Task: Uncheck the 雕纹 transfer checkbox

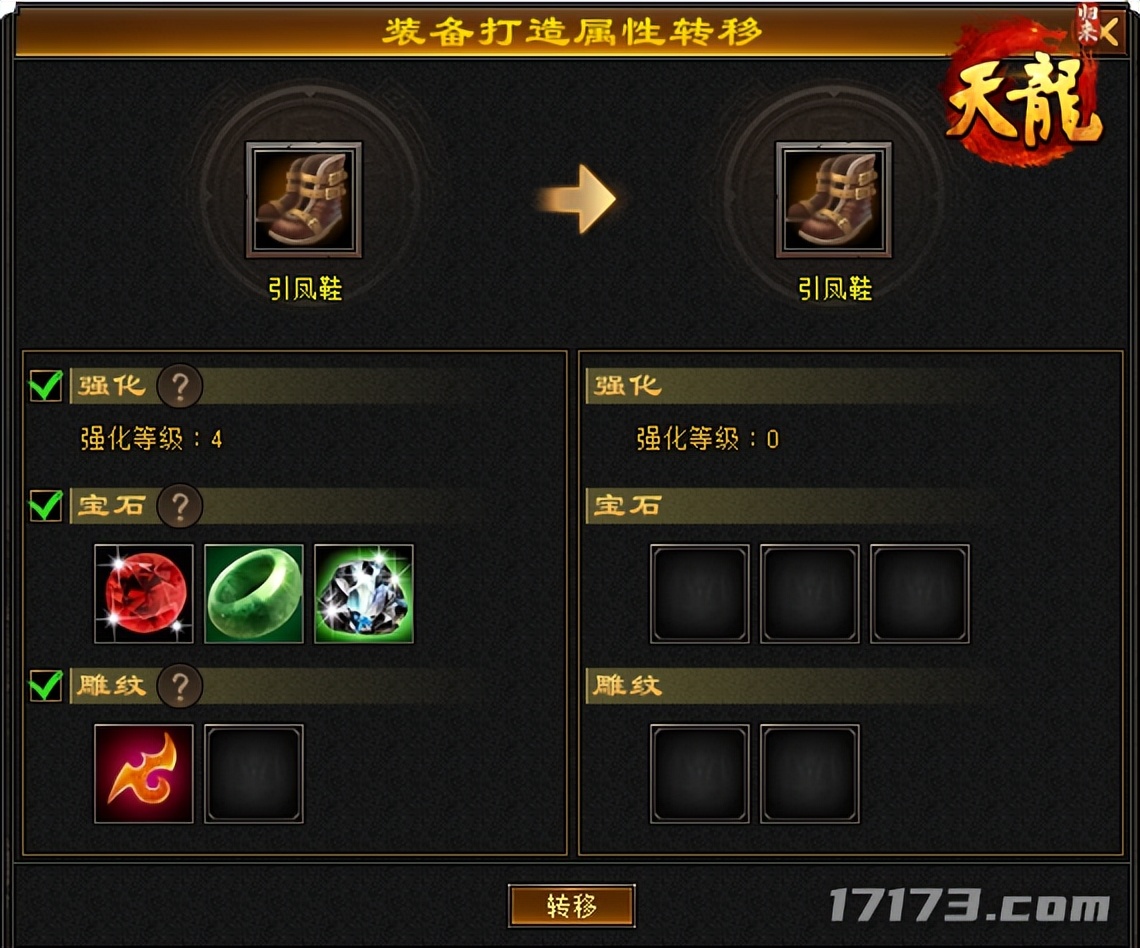Action: [46, 686]
